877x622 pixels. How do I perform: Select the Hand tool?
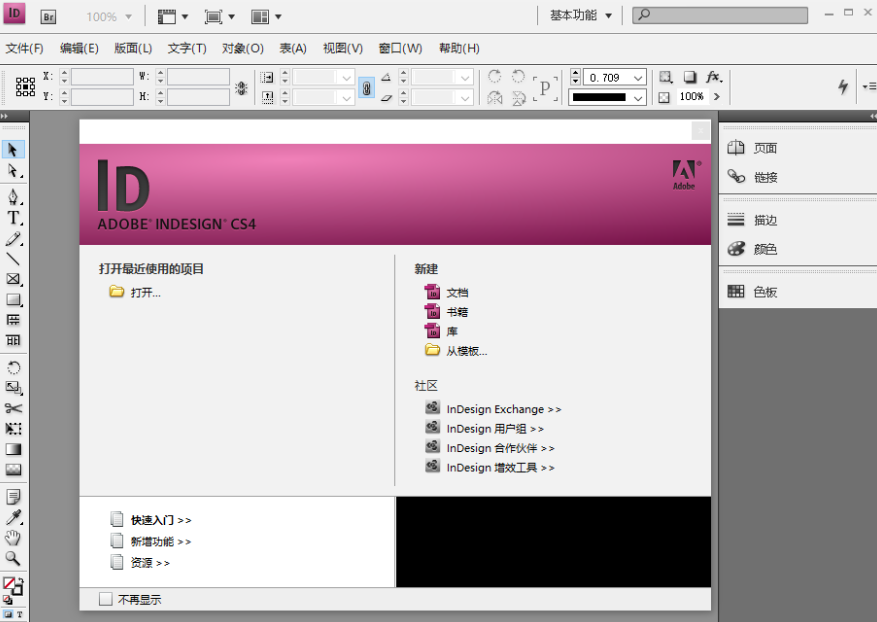[14, 536]
